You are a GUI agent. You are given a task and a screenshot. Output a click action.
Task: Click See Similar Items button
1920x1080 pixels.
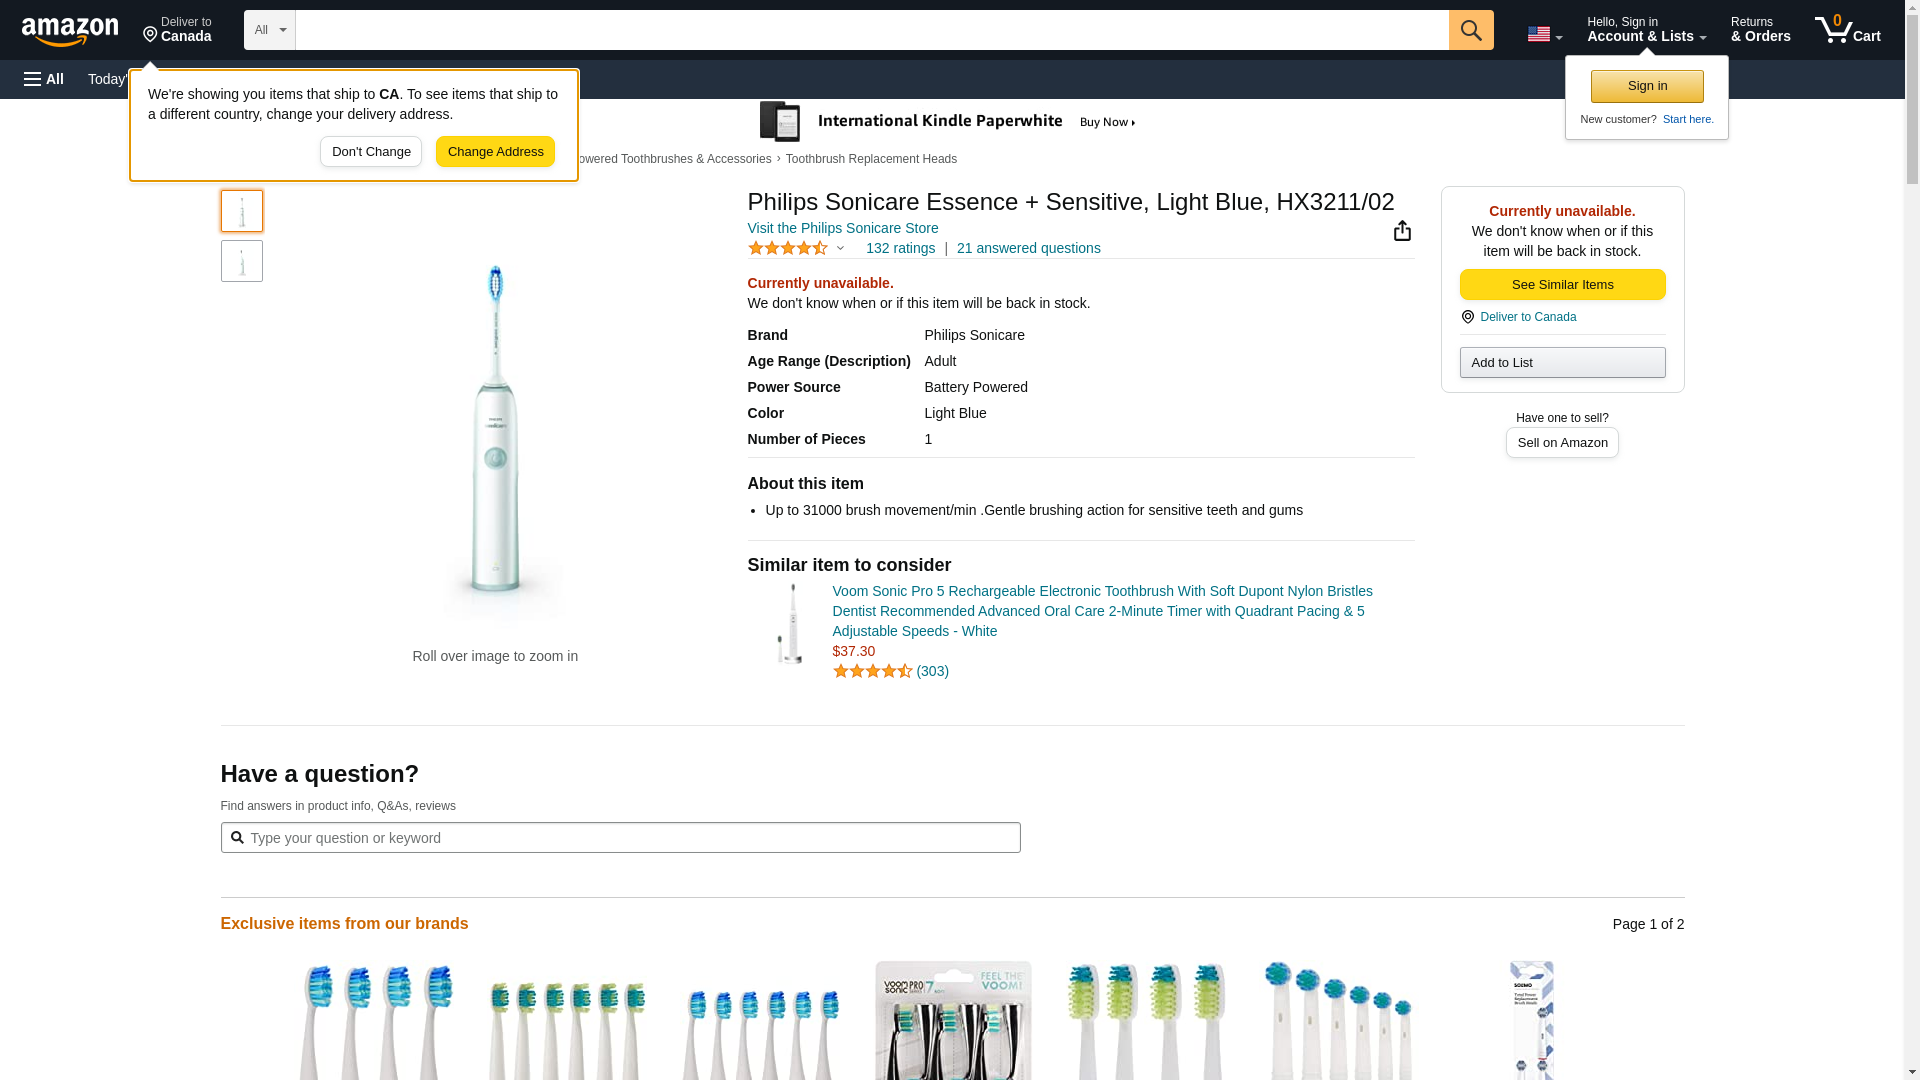[x=1562, y=285]
